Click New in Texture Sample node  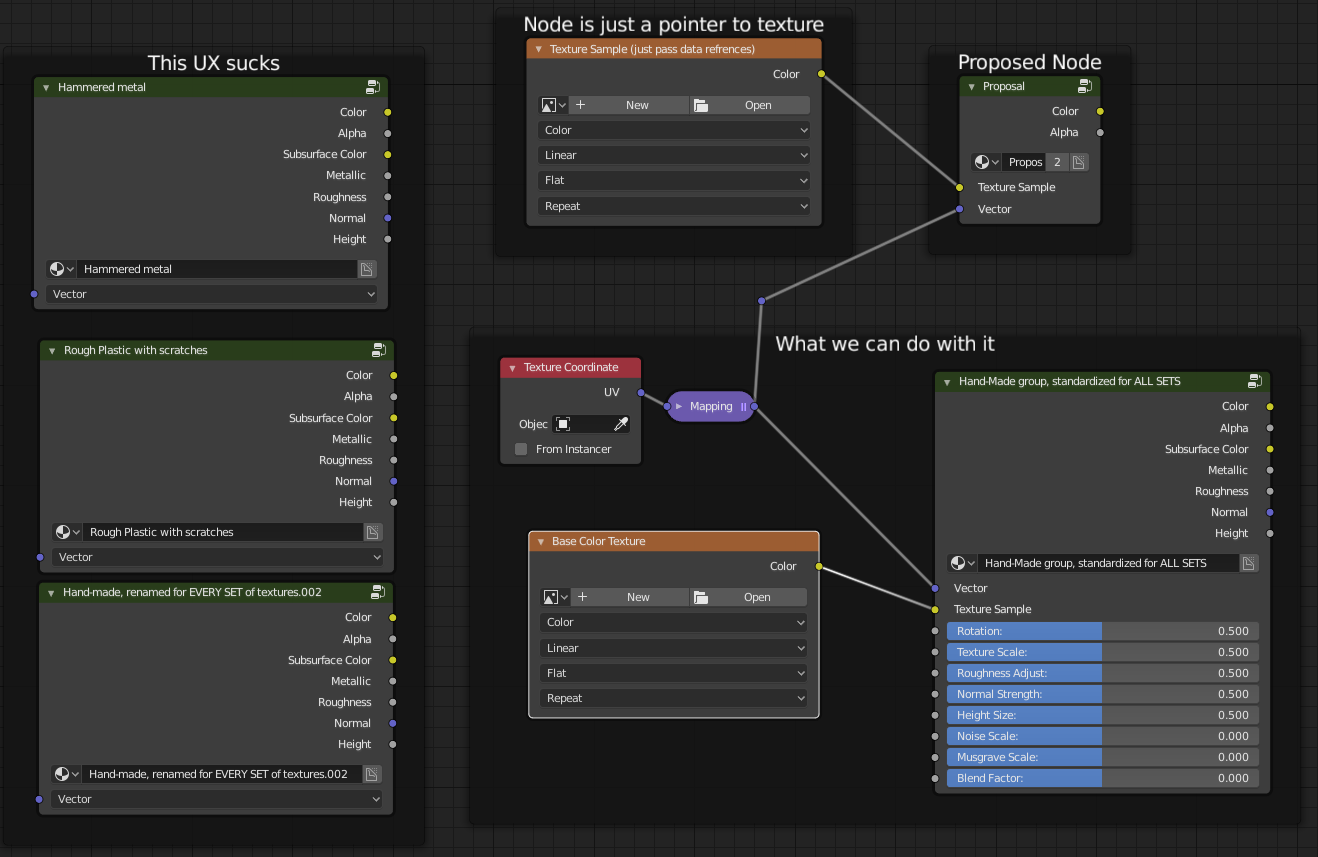(x=629, y=105)
